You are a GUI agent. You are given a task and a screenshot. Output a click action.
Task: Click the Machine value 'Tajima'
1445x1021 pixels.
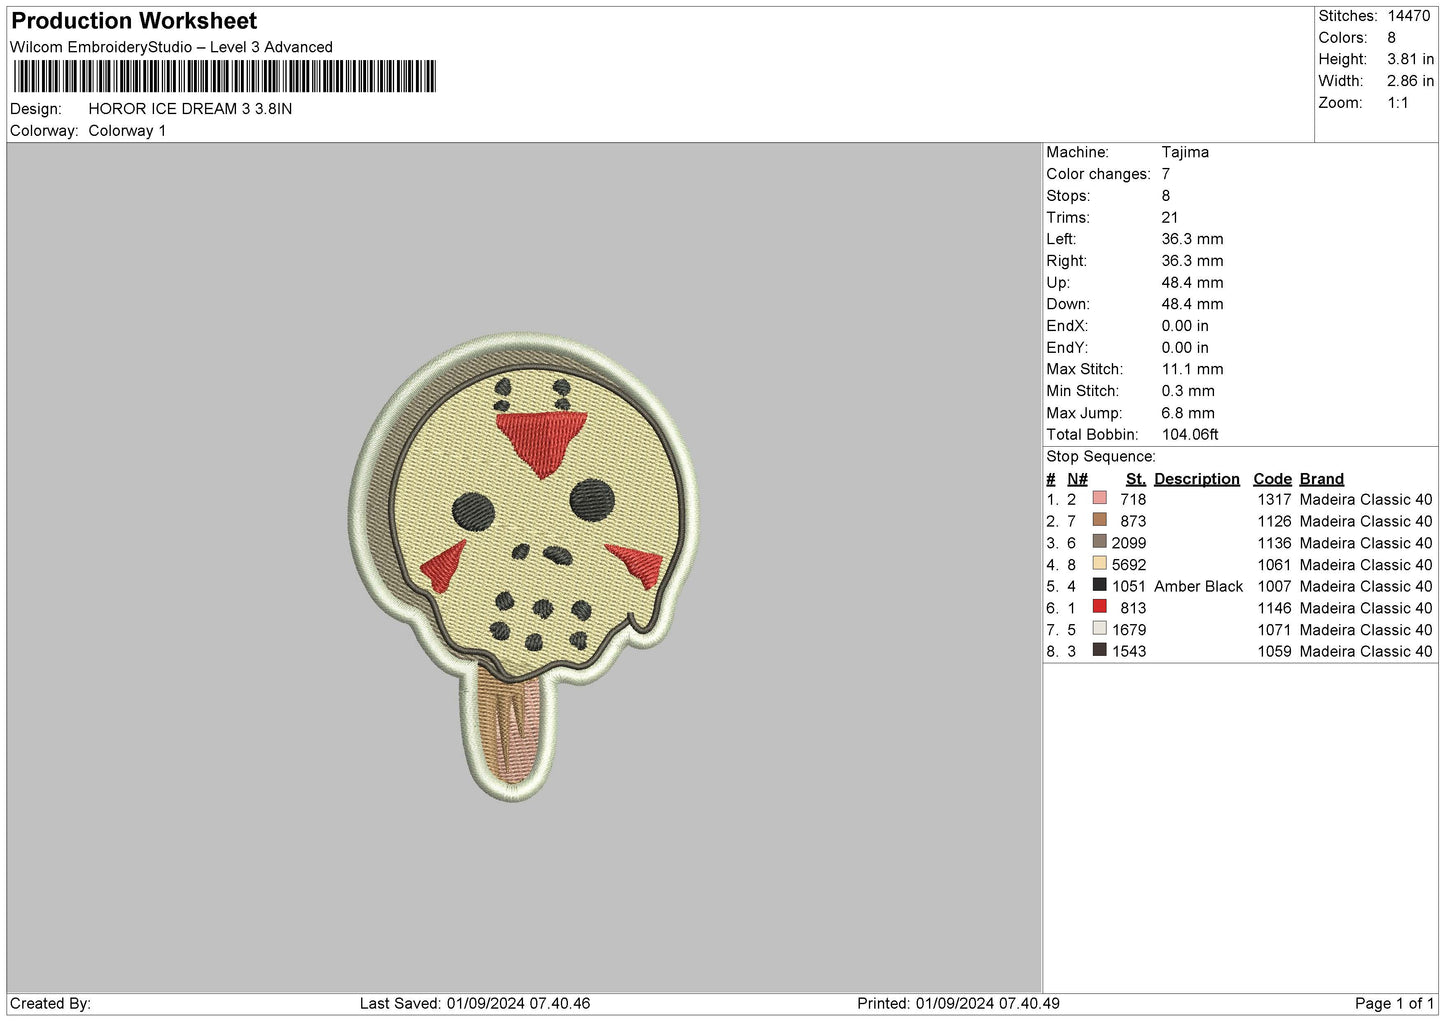(x=1185, y=152)
